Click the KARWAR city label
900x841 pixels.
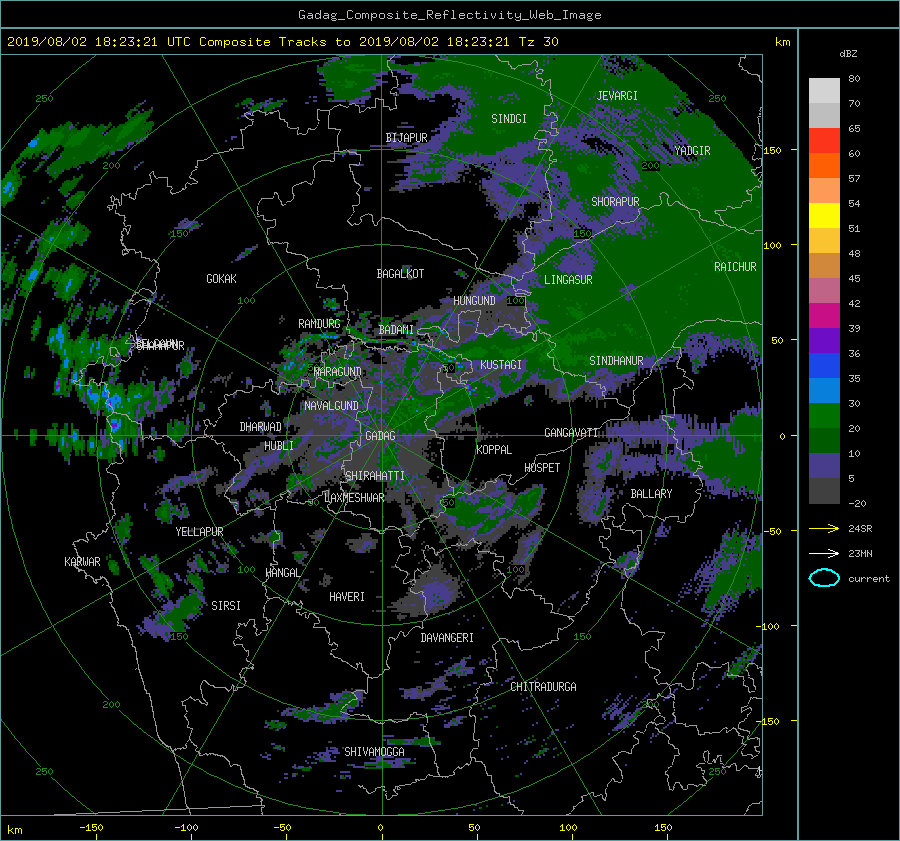82,562
